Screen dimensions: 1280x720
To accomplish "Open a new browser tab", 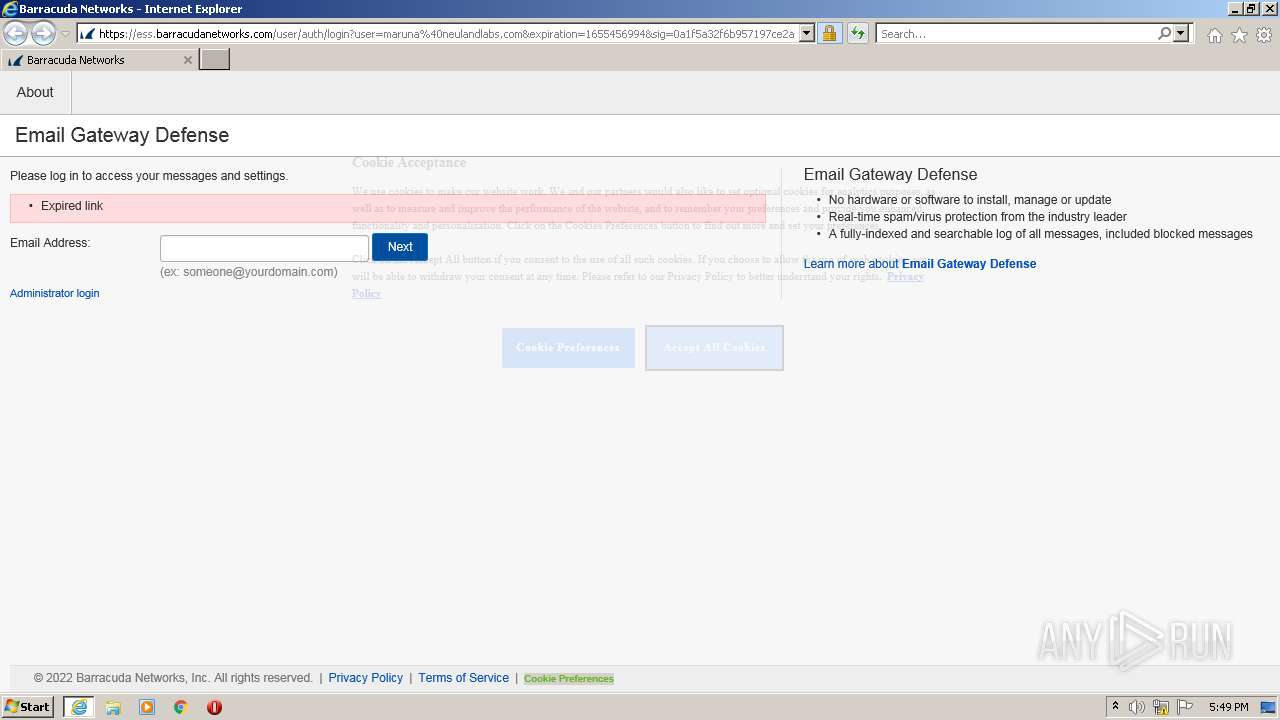I will [x=215, y=60].
